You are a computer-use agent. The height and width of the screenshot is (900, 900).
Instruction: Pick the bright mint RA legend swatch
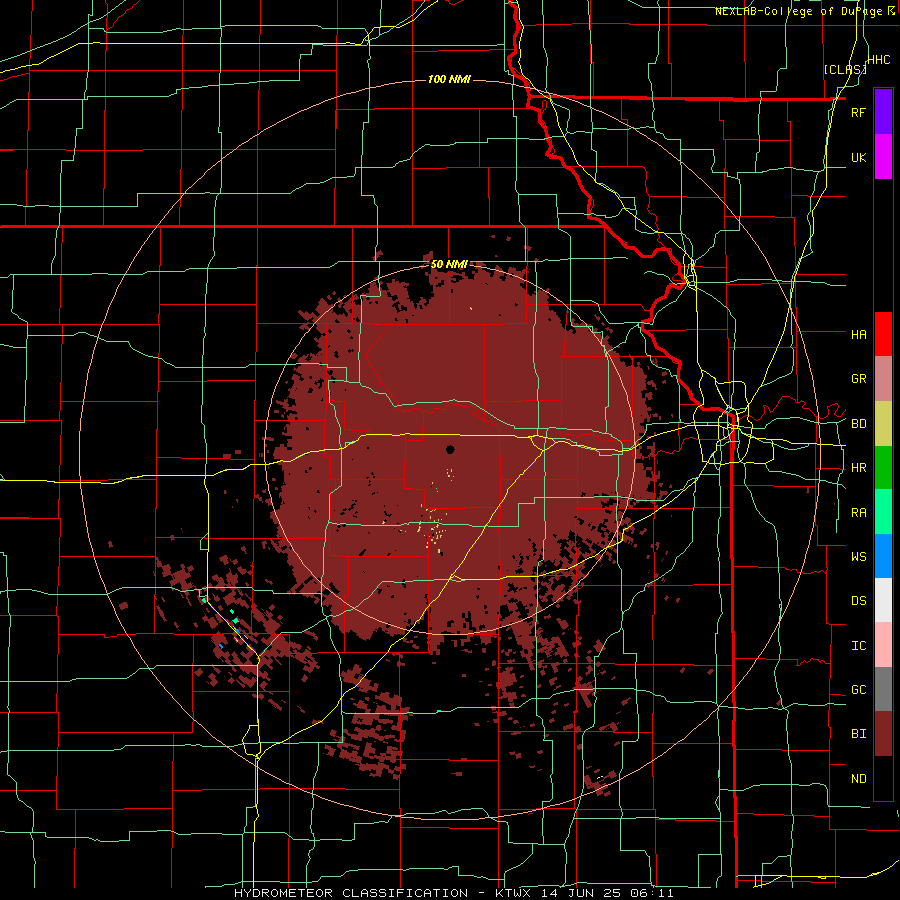tap(883, 512)
